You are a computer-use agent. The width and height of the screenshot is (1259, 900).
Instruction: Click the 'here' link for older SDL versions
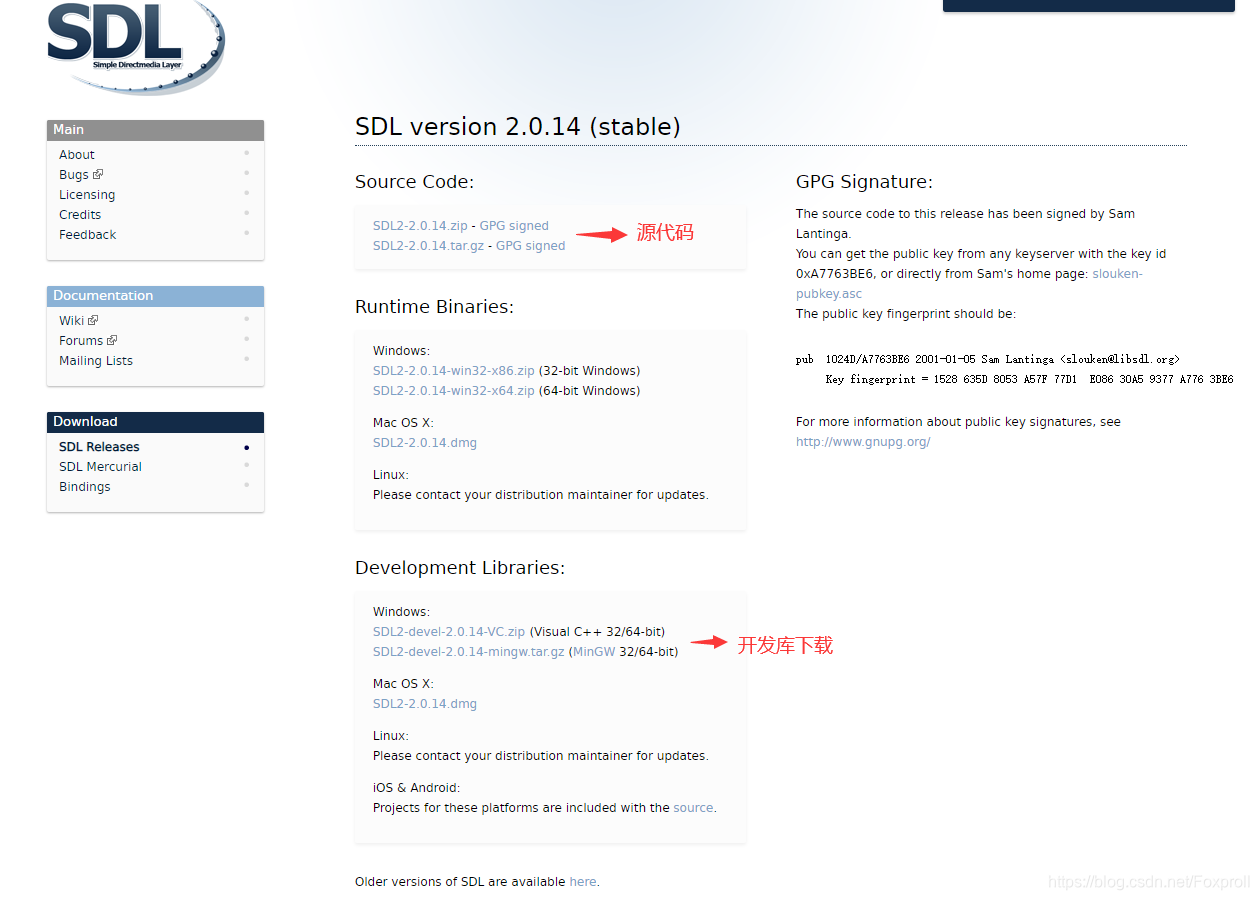tap(583, 881)
